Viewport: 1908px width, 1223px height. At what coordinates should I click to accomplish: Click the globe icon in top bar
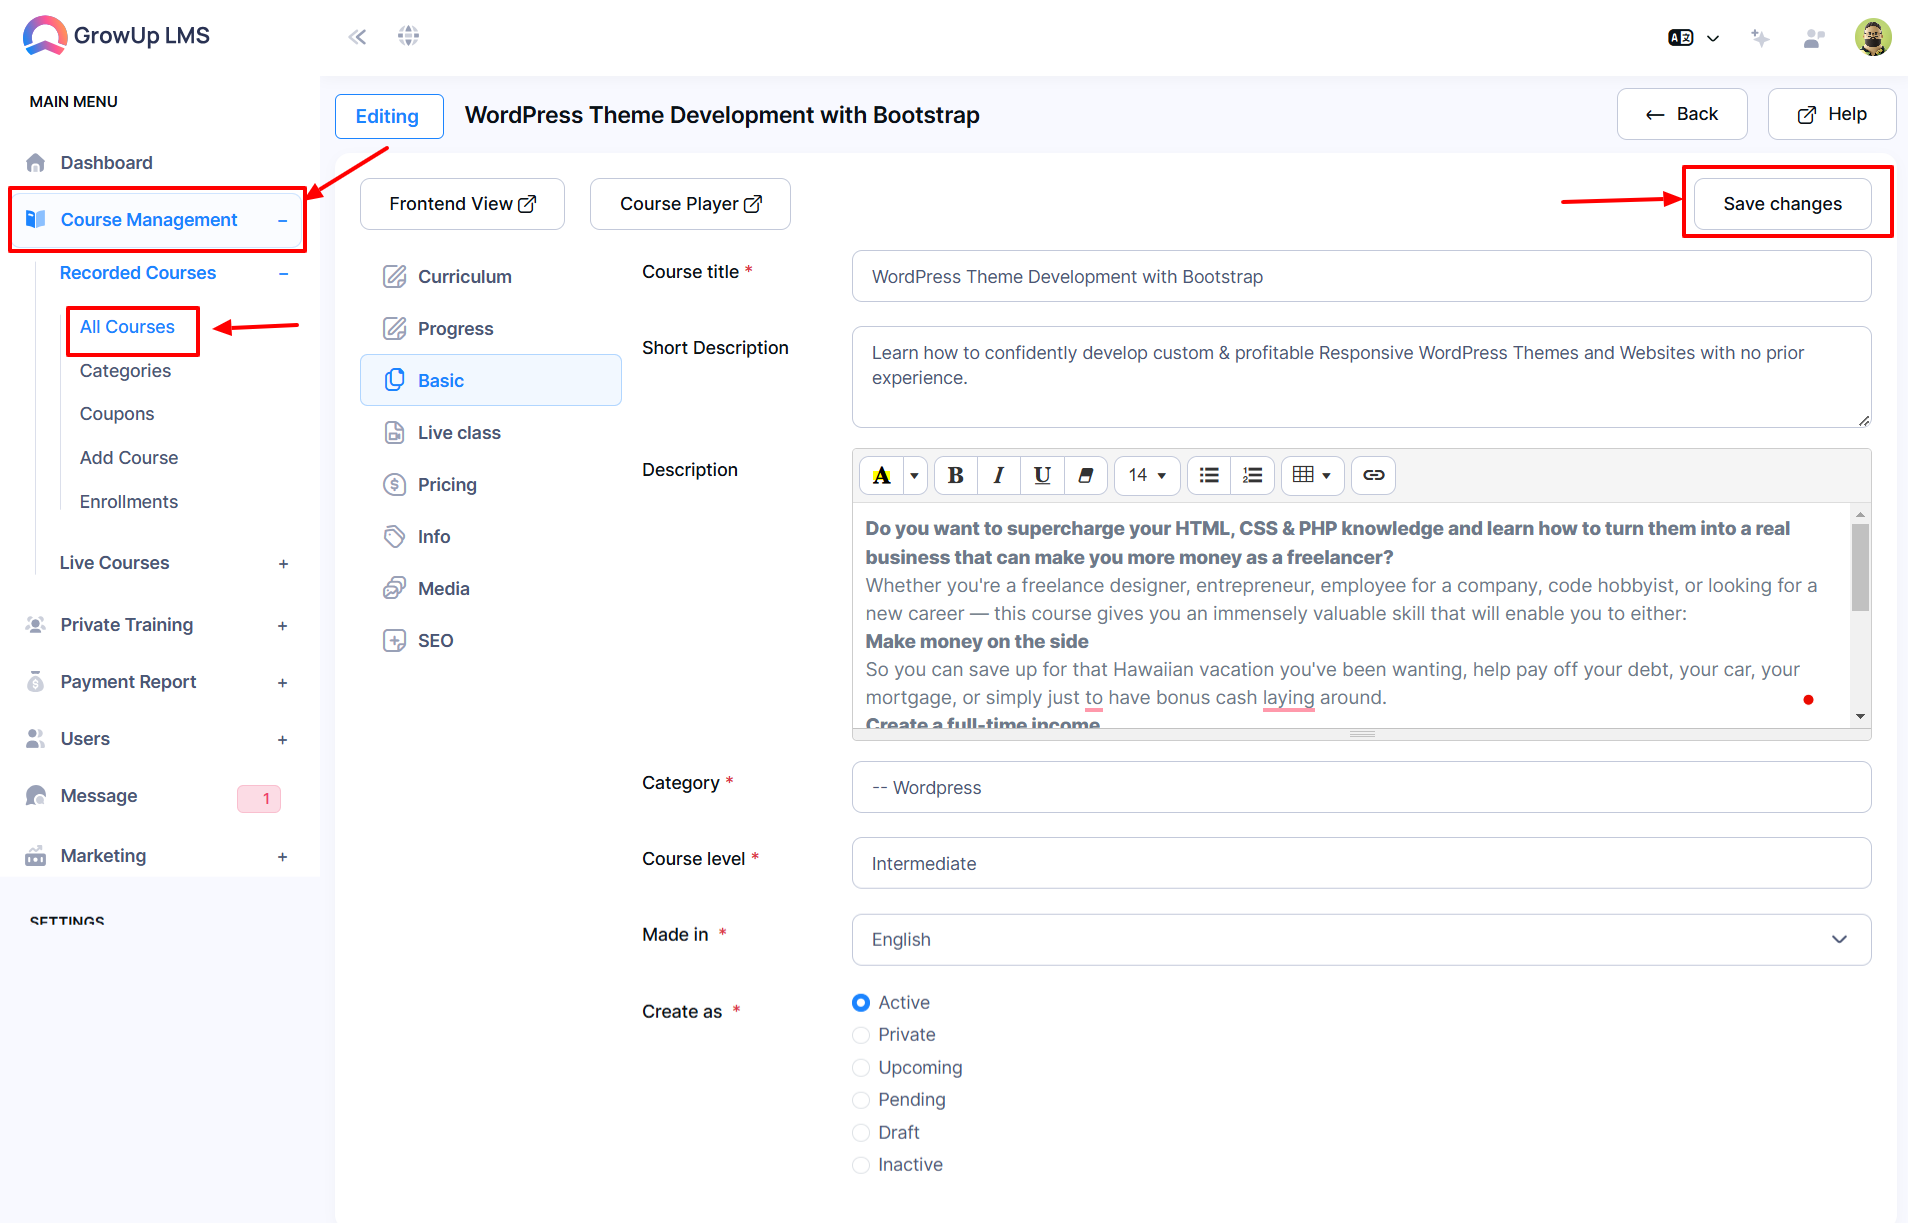(408, 36)
